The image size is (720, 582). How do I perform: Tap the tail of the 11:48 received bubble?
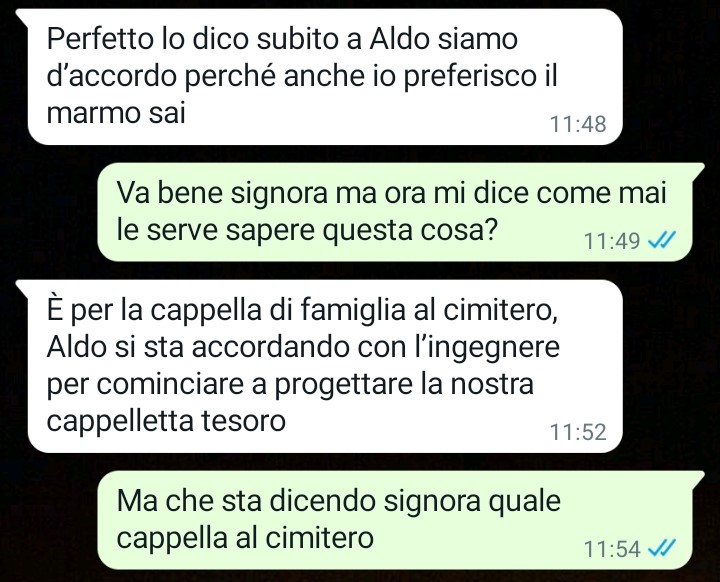pos(23,16)
